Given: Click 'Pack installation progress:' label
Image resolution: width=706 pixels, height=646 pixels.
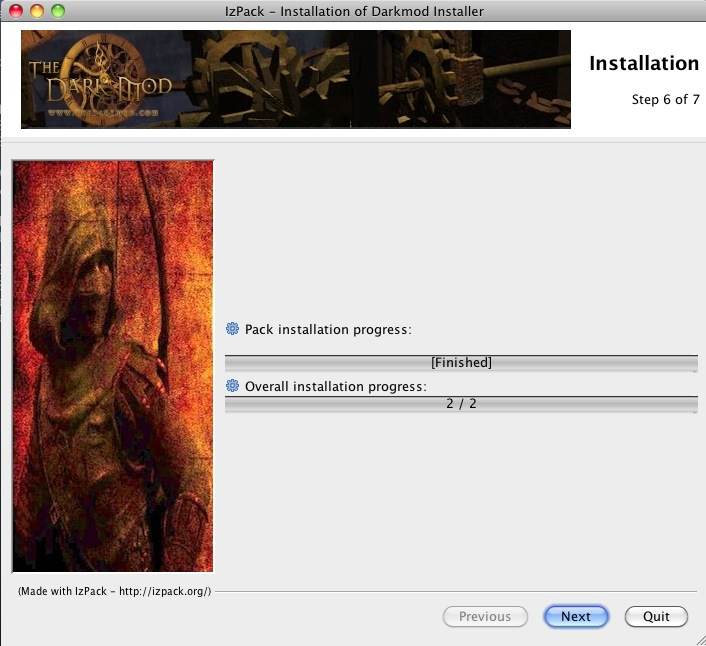Looking at the screenshot, I should 328,330.
